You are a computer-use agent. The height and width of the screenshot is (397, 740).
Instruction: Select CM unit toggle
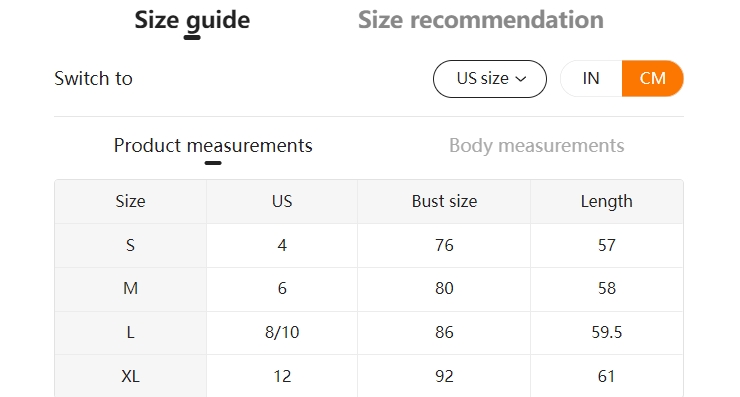click(653, 78)
